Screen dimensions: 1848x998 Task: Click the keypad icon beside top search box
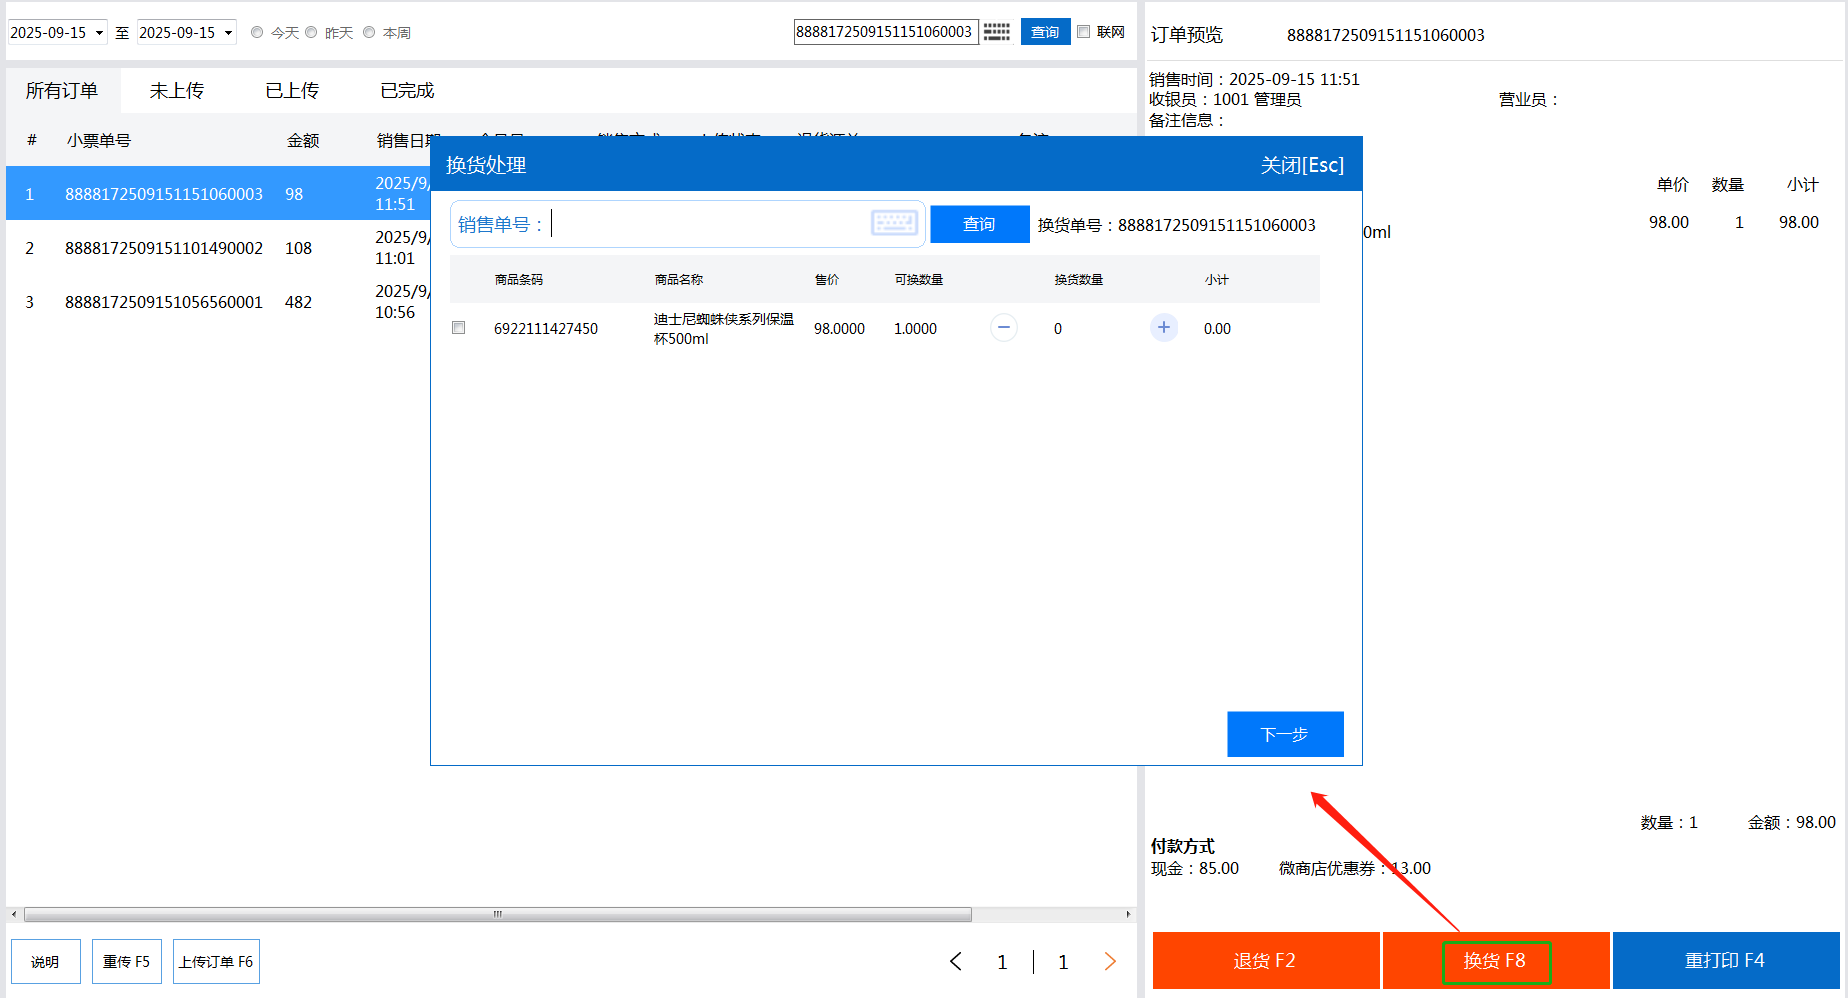997,32
